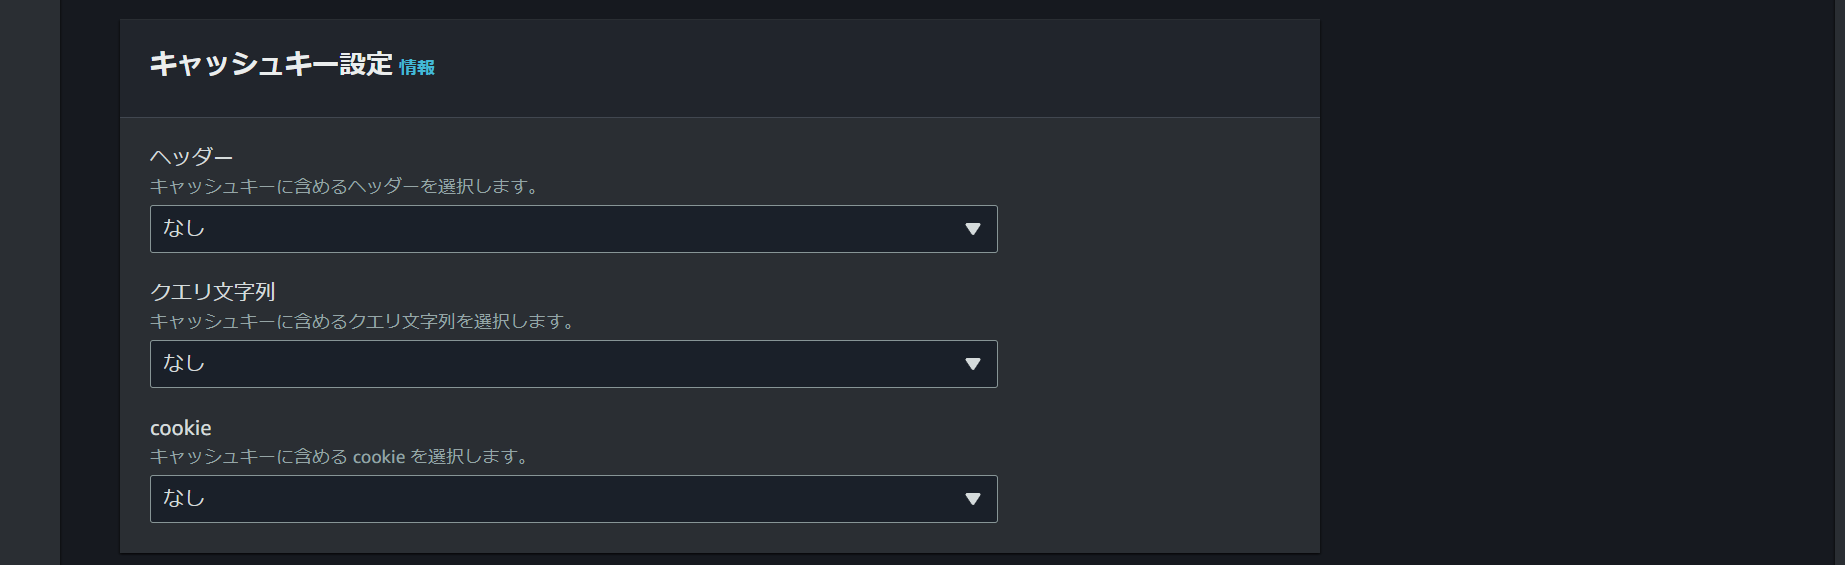Click the empty background right of the panel

pyautogui.click(x=1580, y=282)
